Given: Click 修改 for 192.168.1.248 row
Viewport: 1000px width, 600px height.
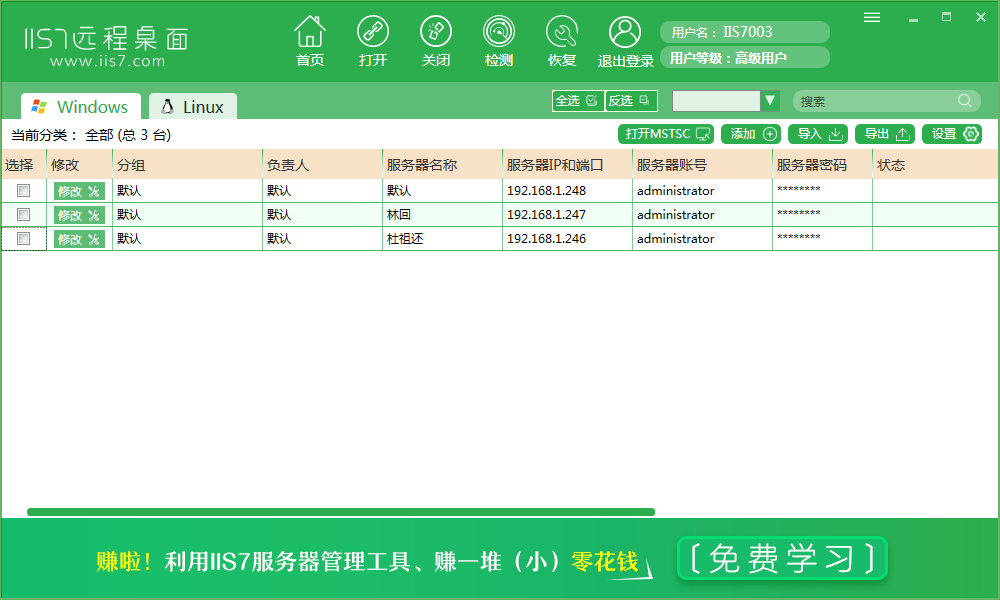Looking at the screenshot, I should coord(79,191).
